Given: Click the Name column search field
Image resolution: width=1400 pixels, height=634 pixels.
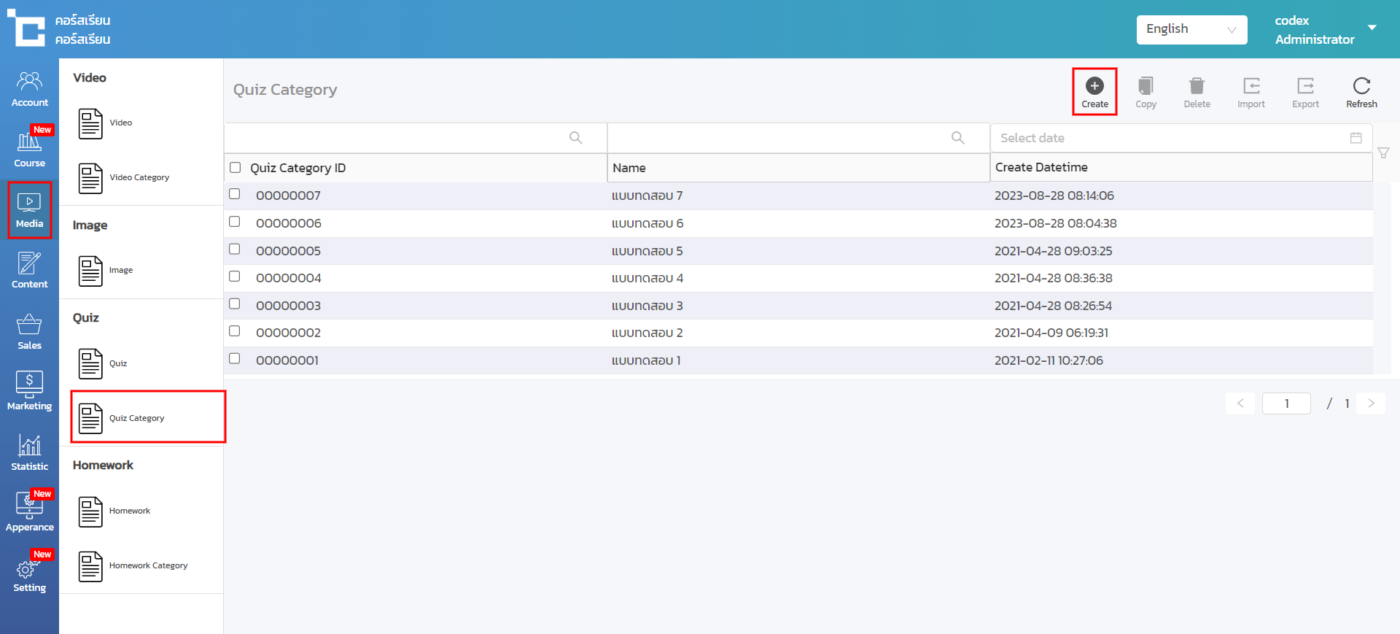Looking at the screenshot, I should [780, 138].
